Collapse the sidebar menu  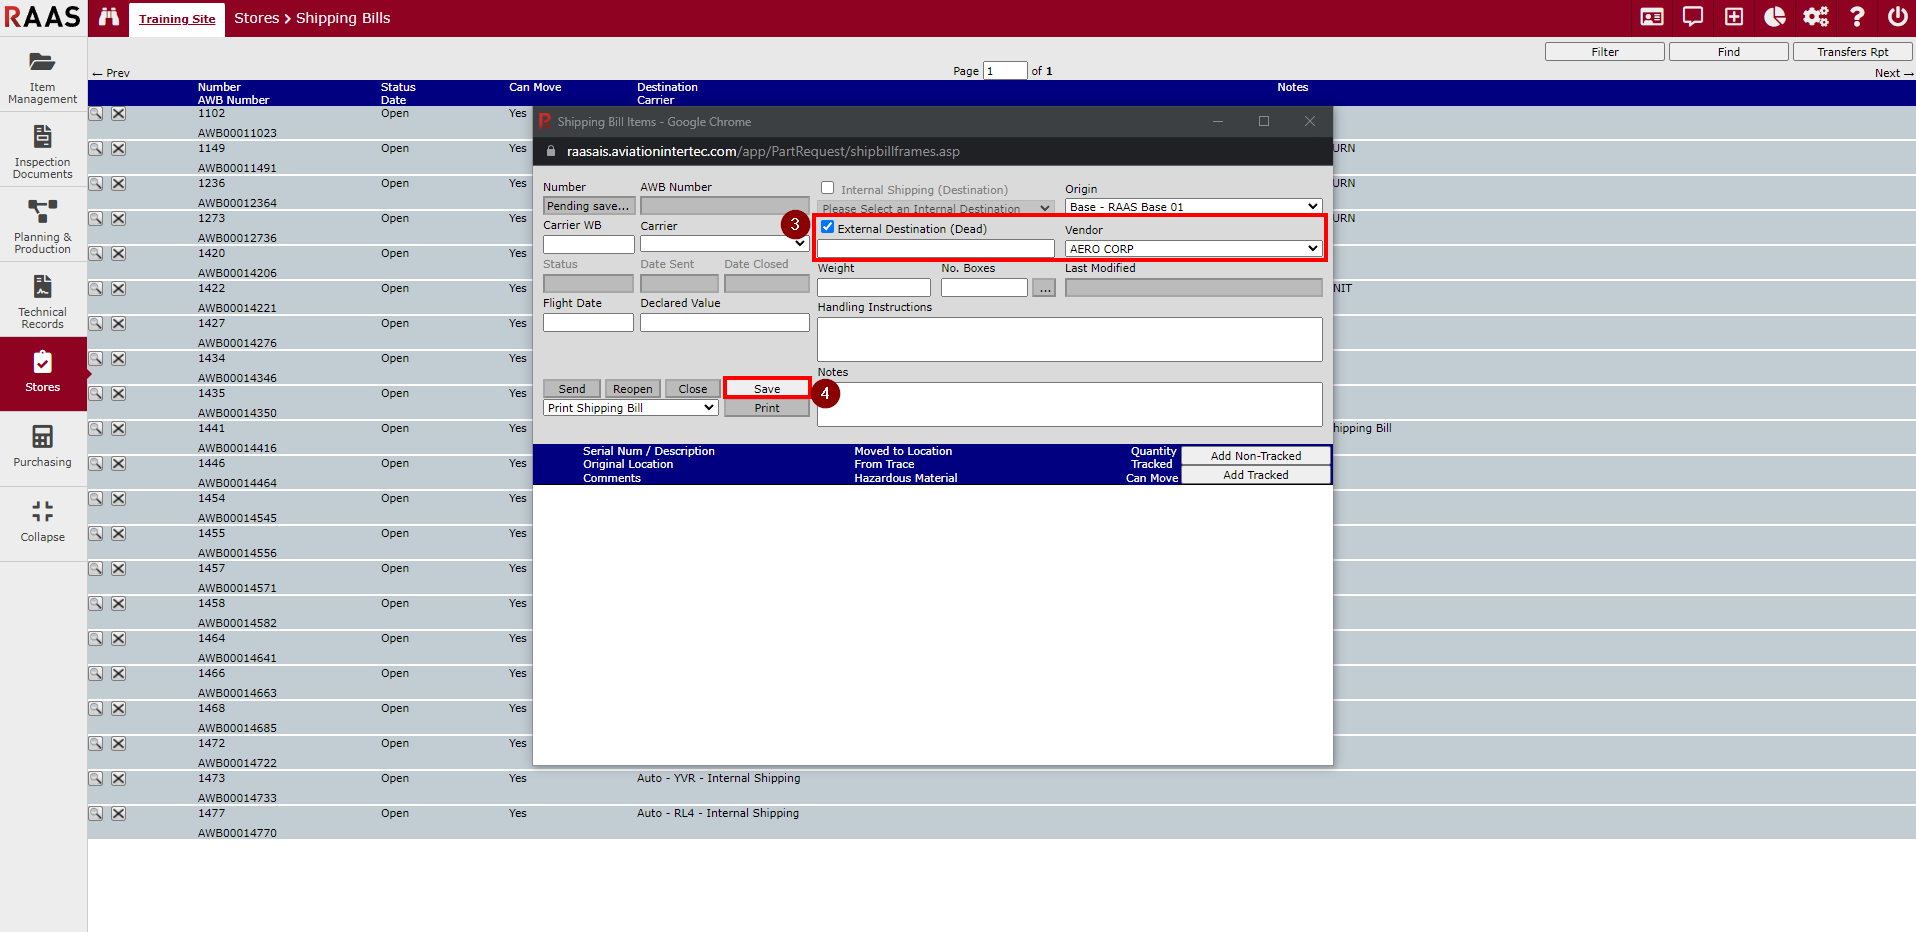tap(42, 522)
